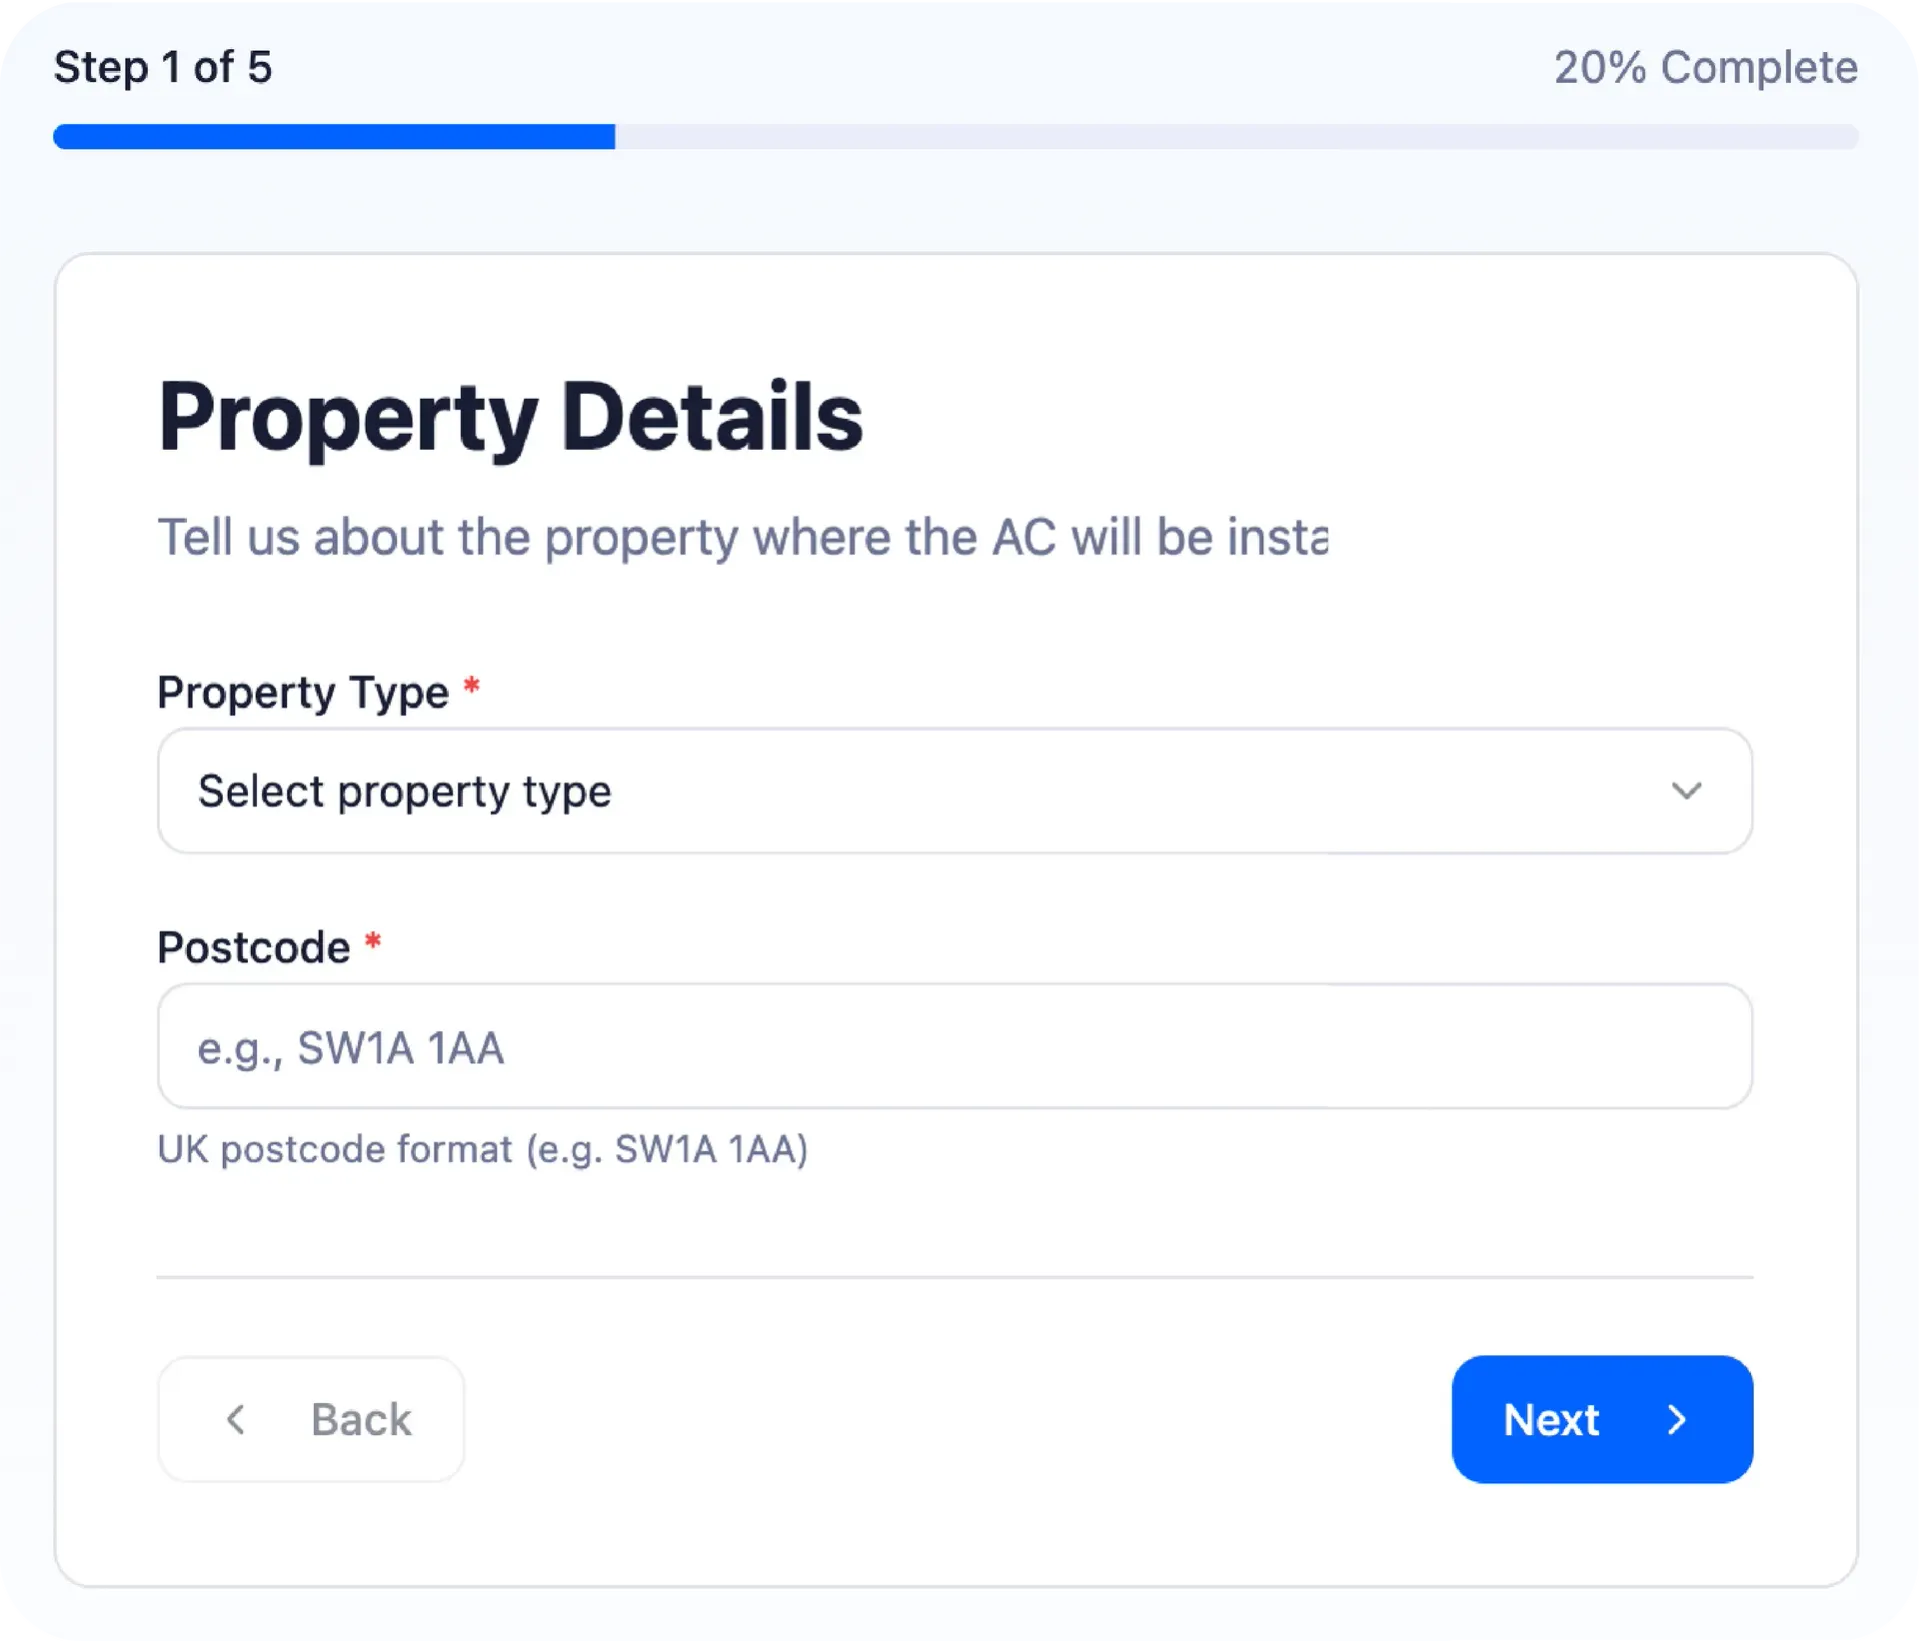Screen dimensions: 1920x1641
Task: Click the 'Select property type' placeholder text
Action: pyautogui.click(x=404, y=791)
